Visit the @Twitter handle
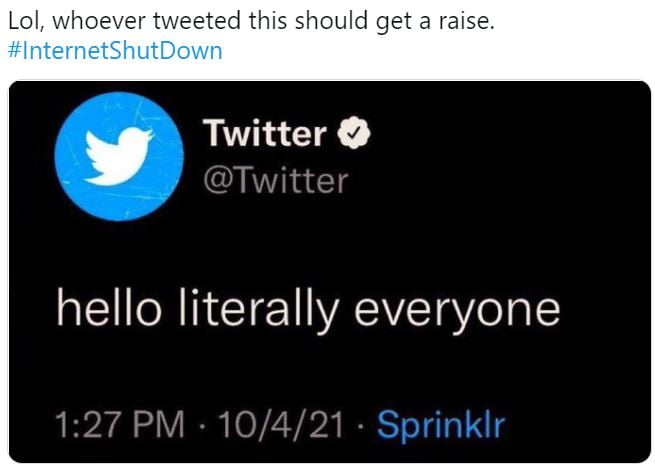 (x=276, y=181)
